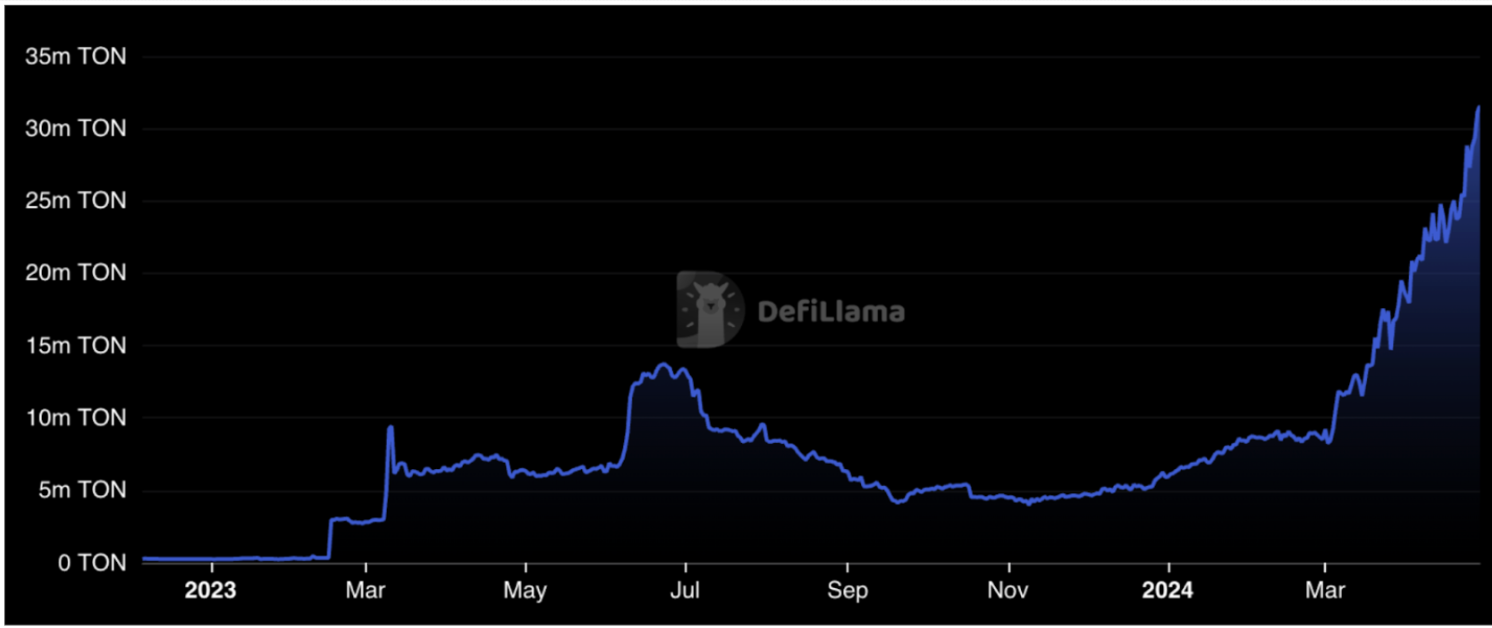
Task: Select the 2023 year marker
Action: point(210,590)
